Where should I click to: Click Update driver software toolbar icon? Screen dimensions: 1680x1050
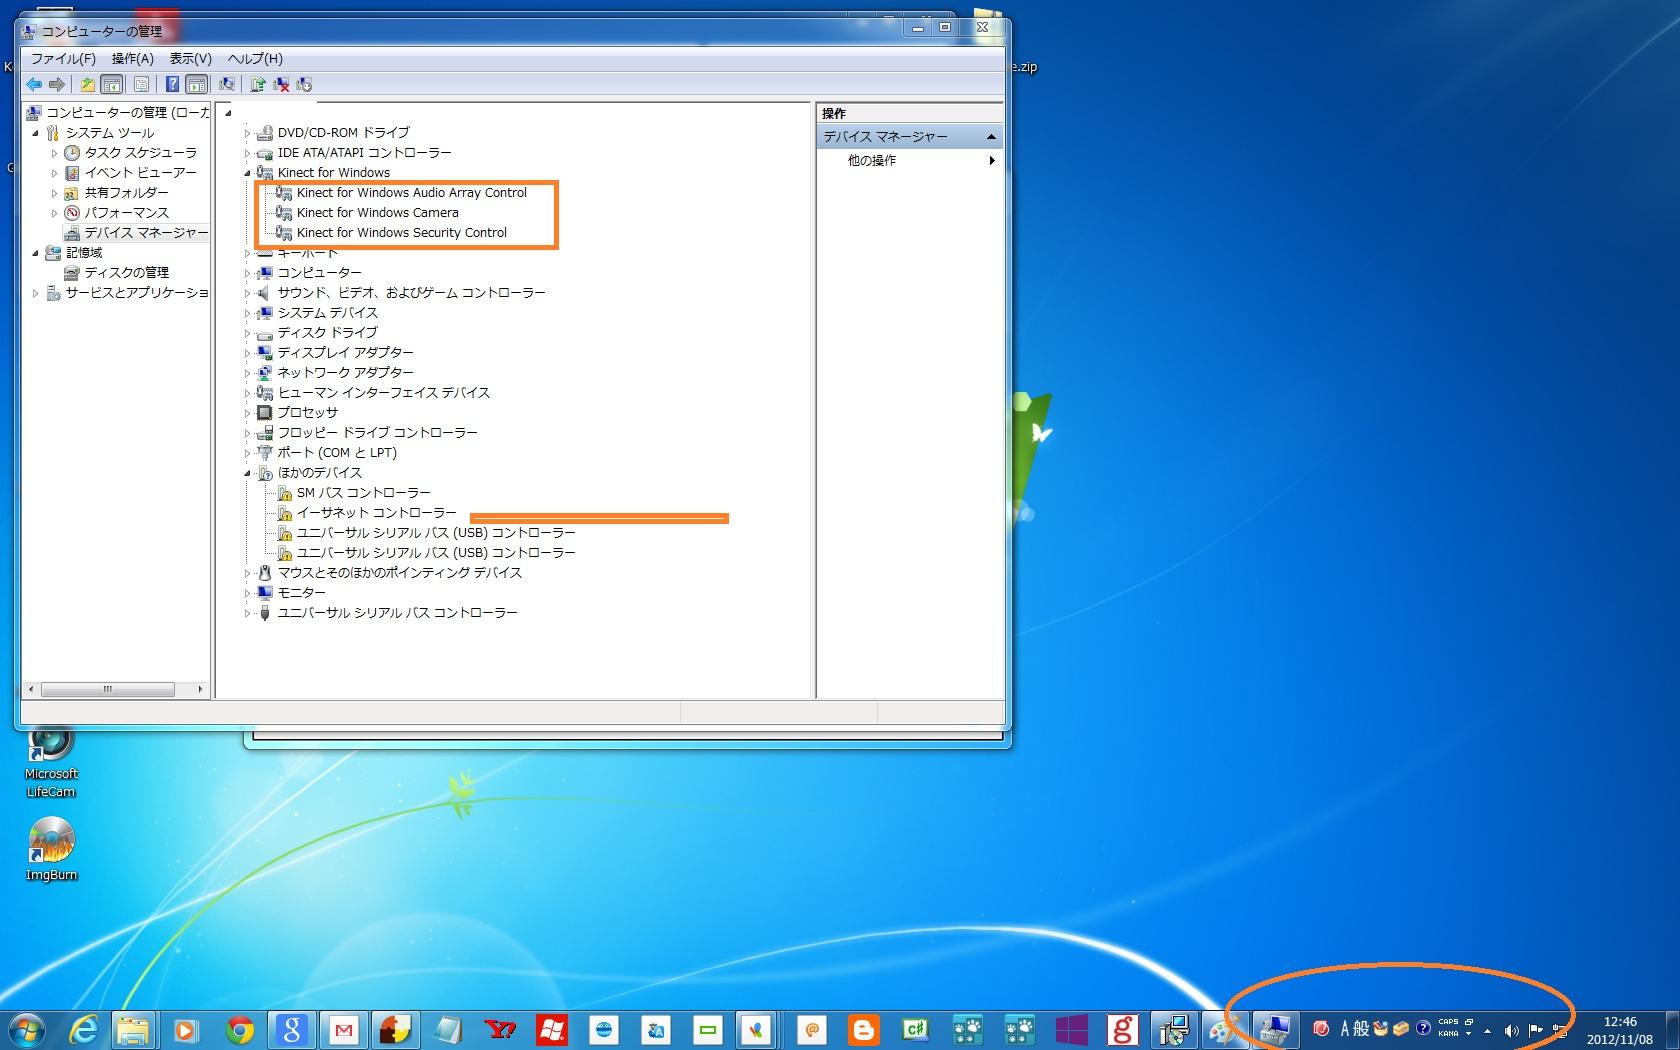pos(258,85)
